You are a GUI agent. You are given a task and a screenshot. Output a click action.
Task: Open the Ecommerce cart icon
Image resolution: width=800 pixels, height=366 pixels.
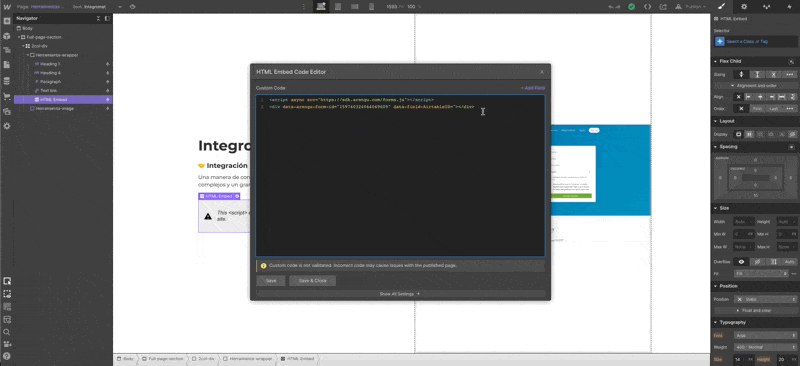7,96
